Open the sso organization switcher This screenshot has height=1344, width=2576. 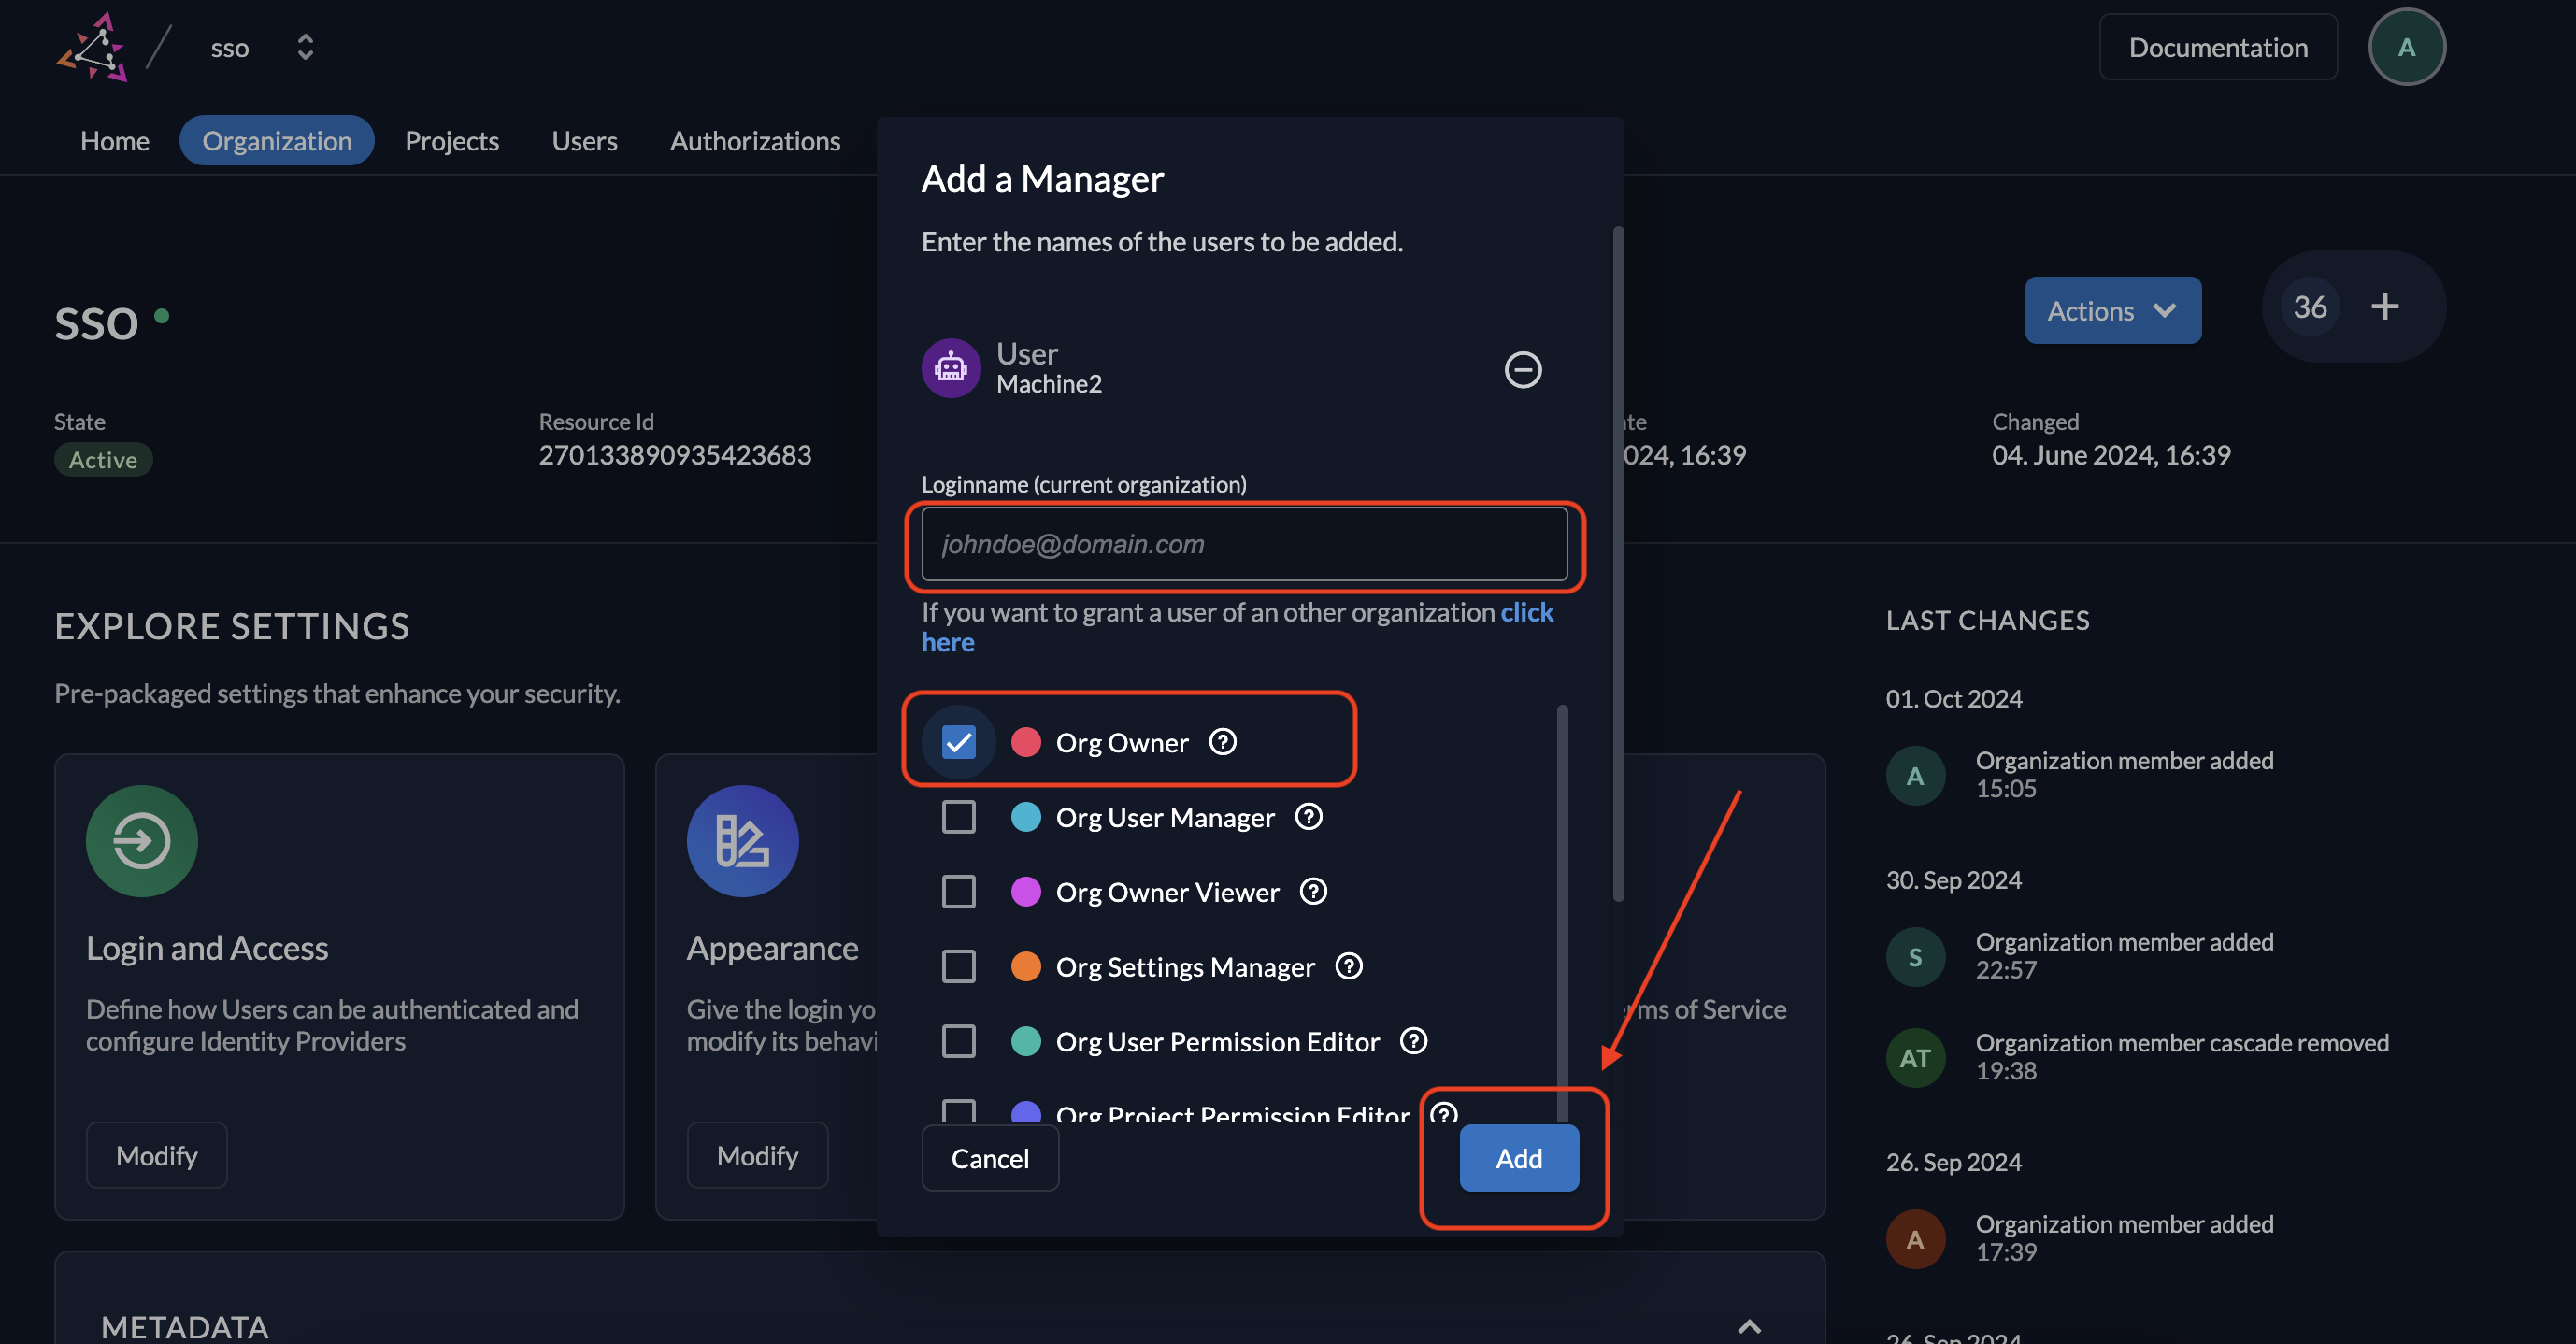coord(305,47)
